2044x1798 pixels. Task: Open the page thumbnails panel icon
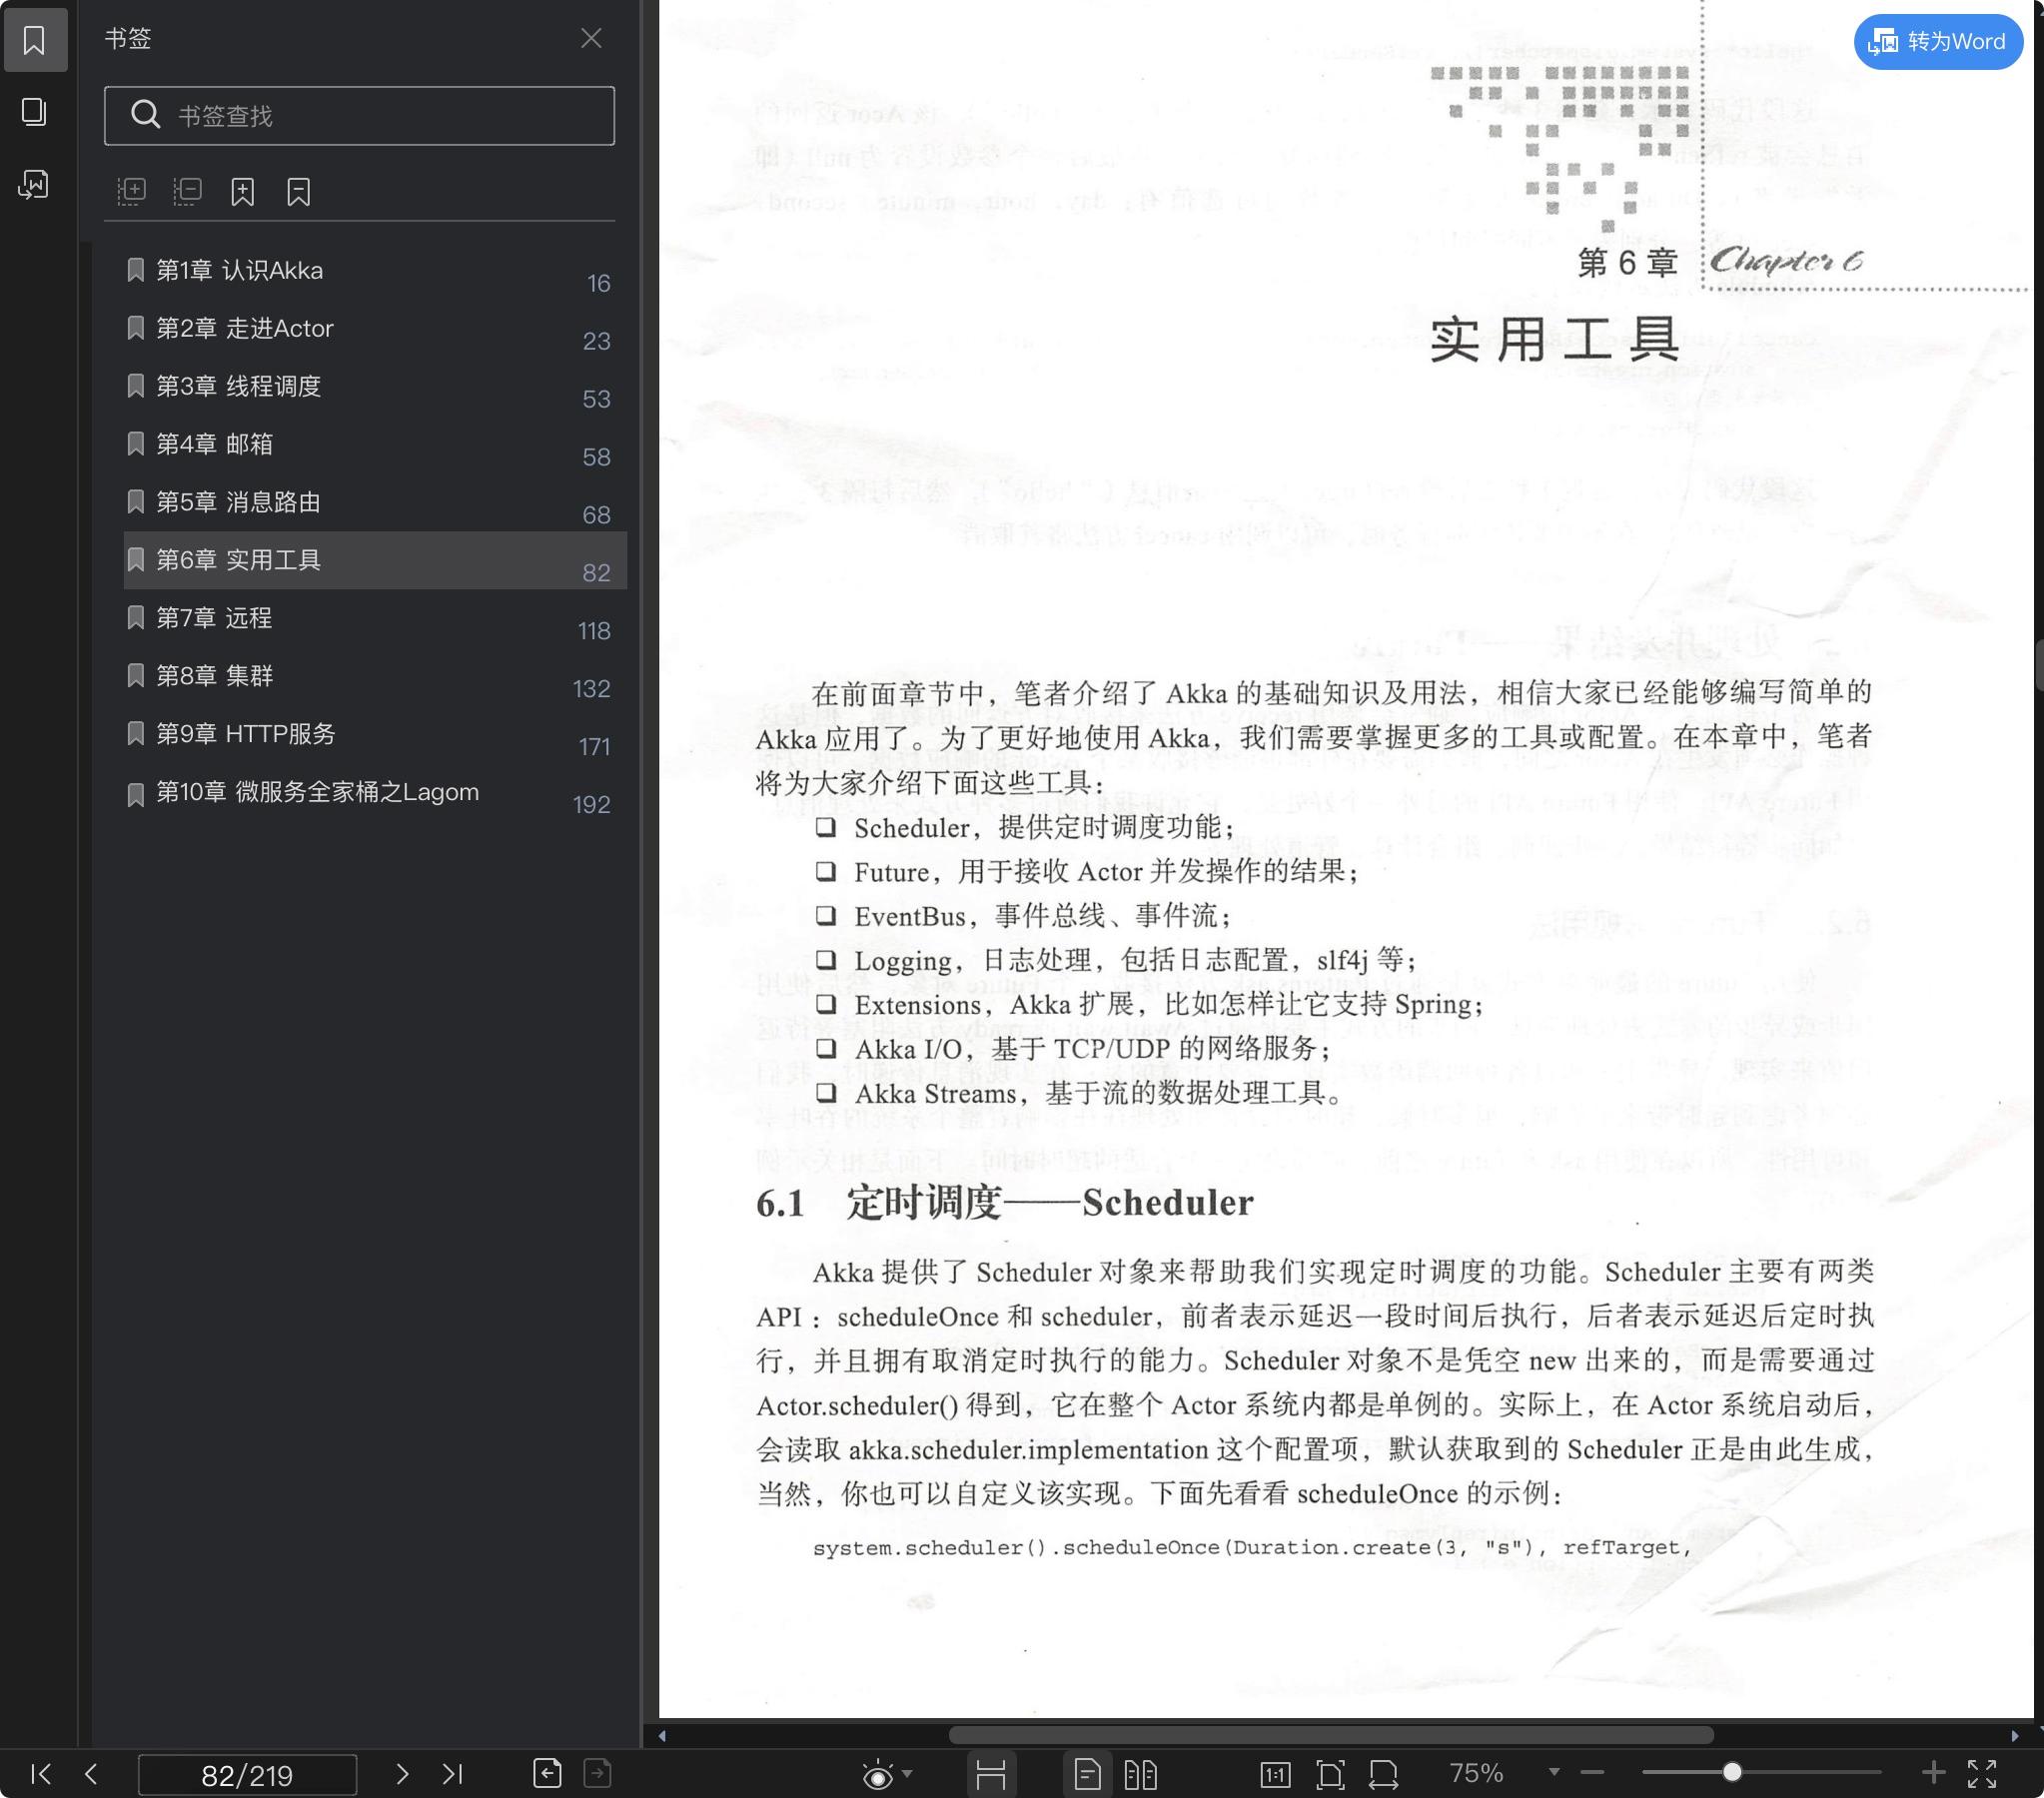34,112
